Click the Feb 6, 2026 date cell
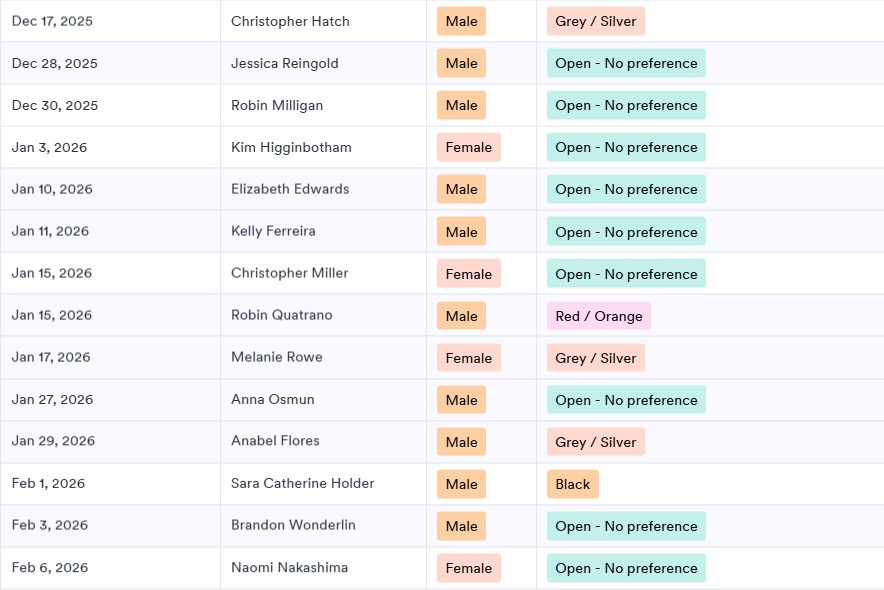Screen dimensions: 884x590 pyautogui.click(x=50, y=568)
